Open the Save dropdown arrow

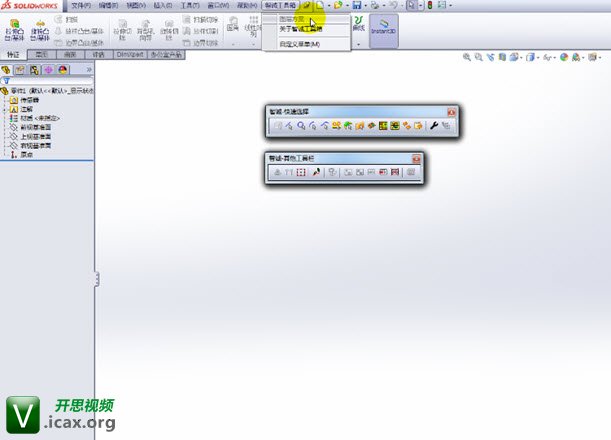tap(366, 5)
